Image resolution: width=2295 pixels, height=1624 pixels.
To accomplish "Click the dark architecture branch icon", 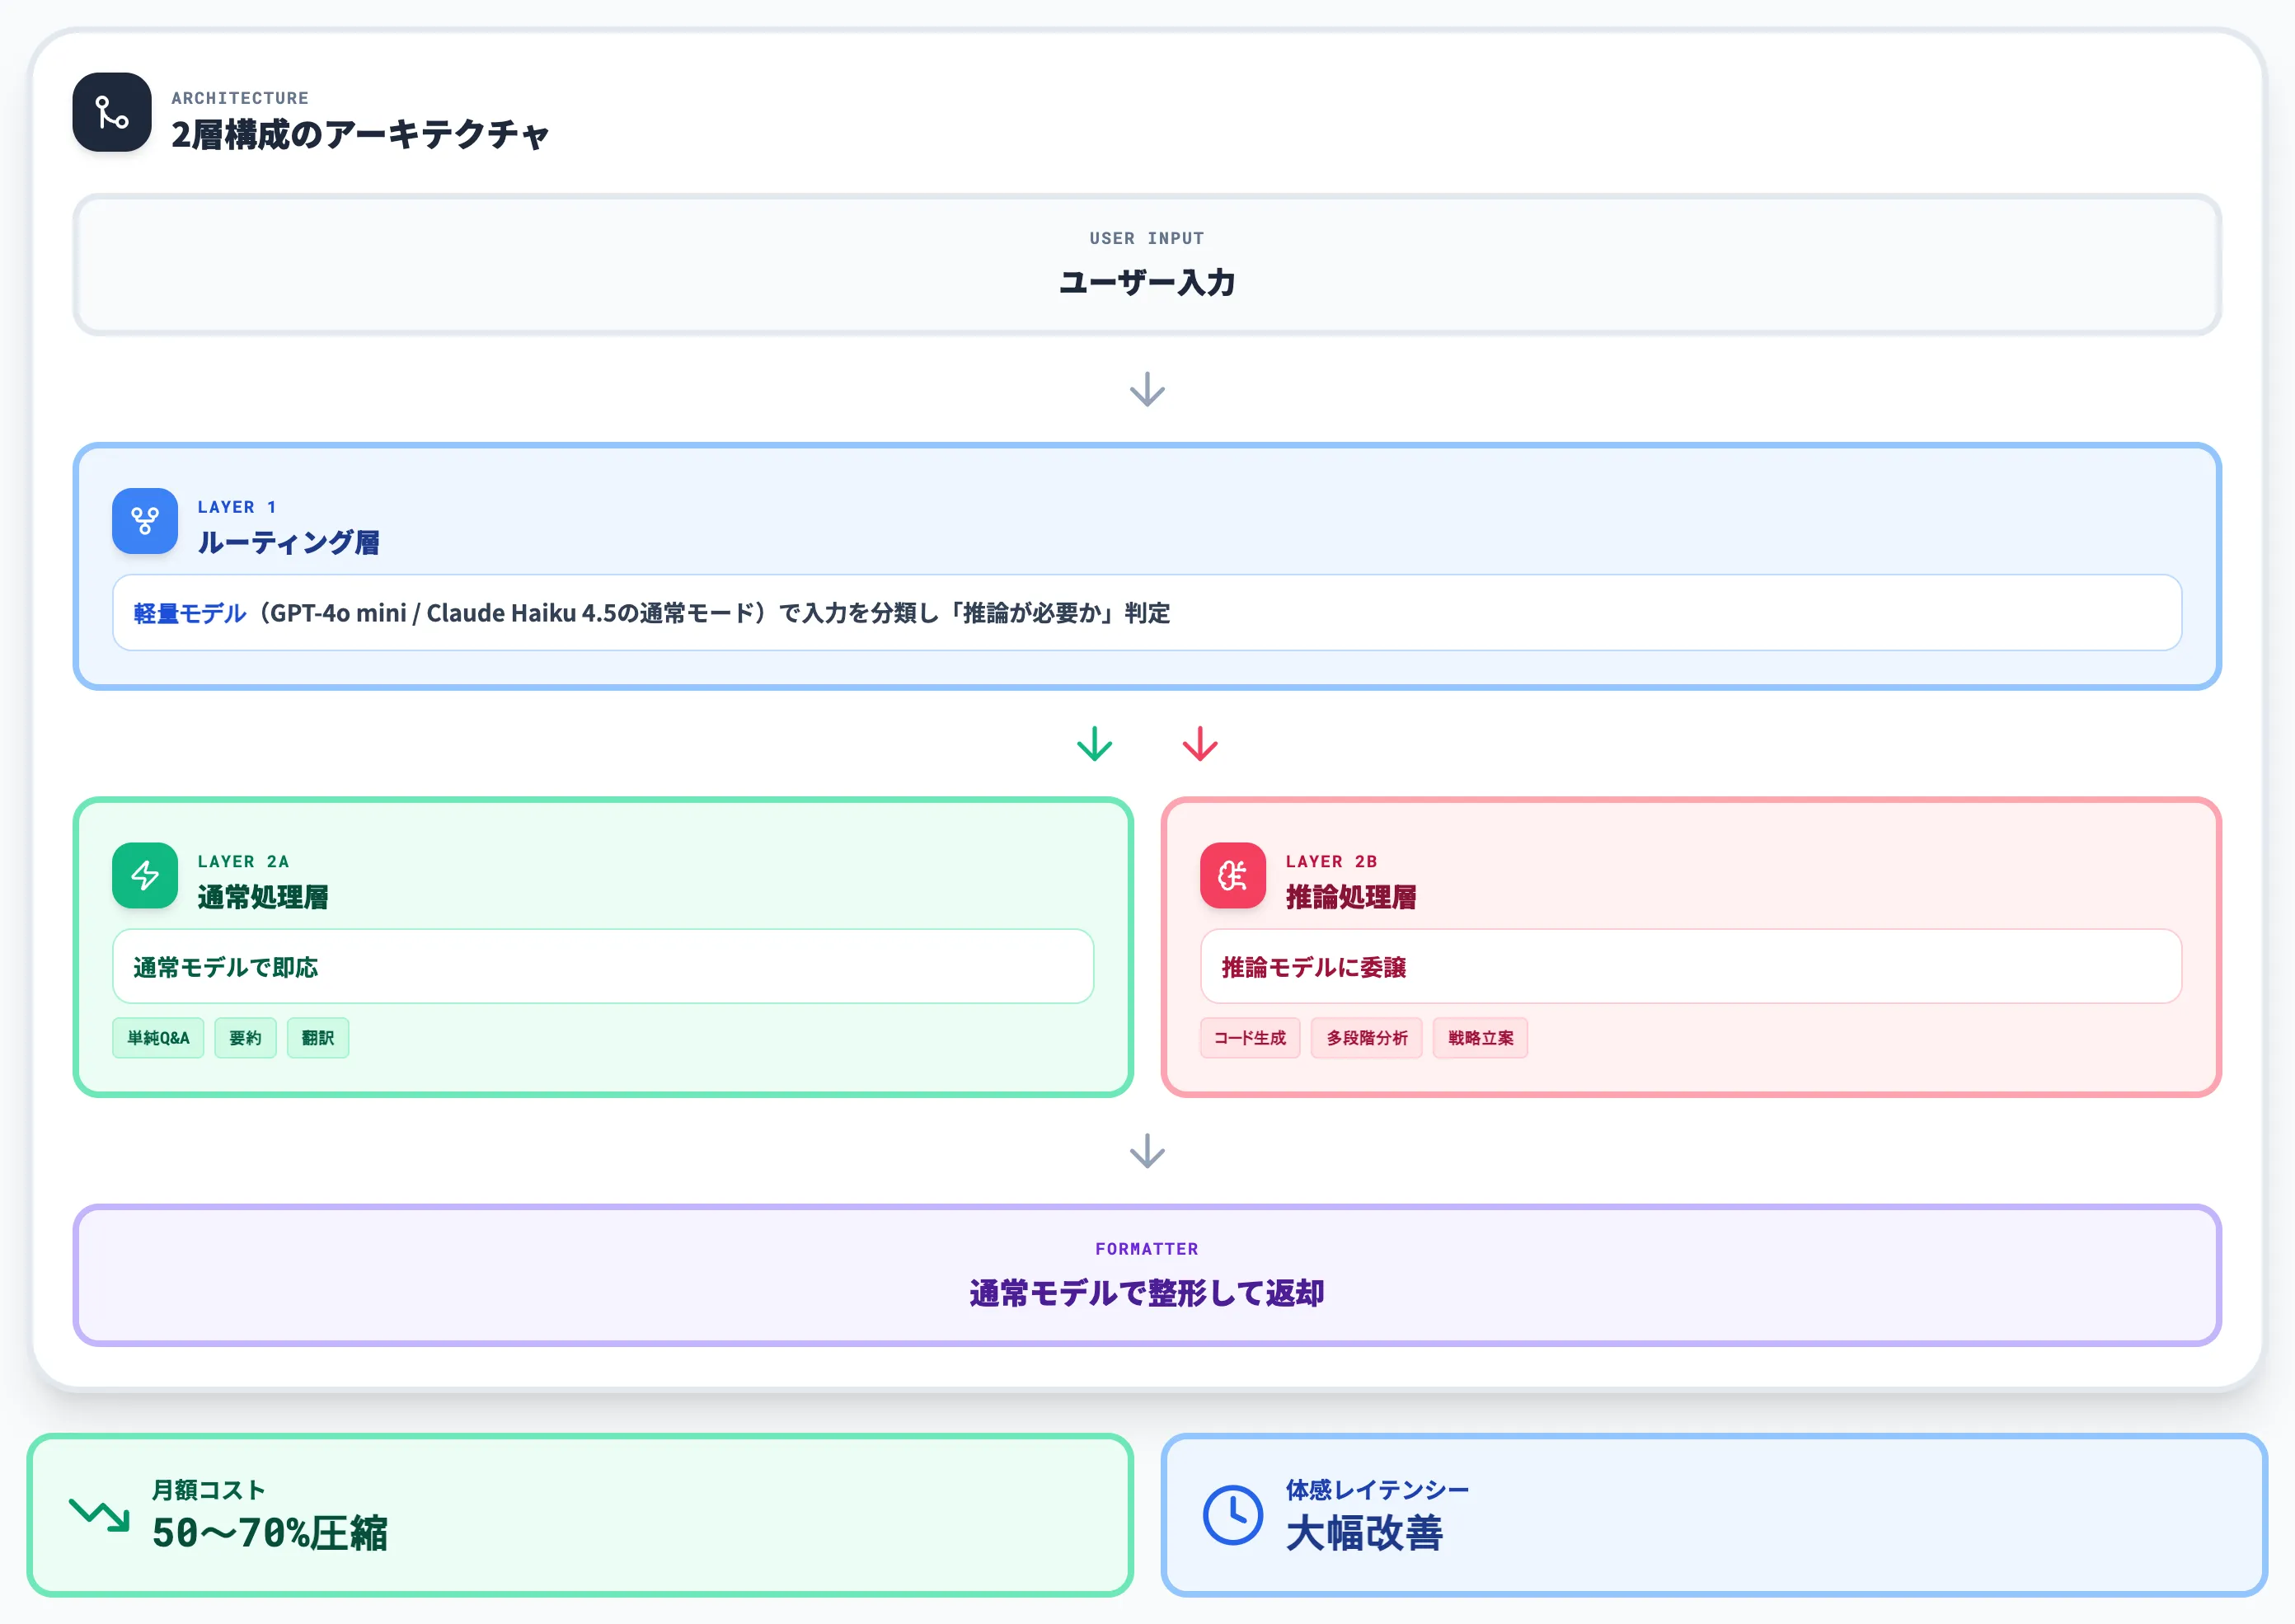I will pos(112,112).
